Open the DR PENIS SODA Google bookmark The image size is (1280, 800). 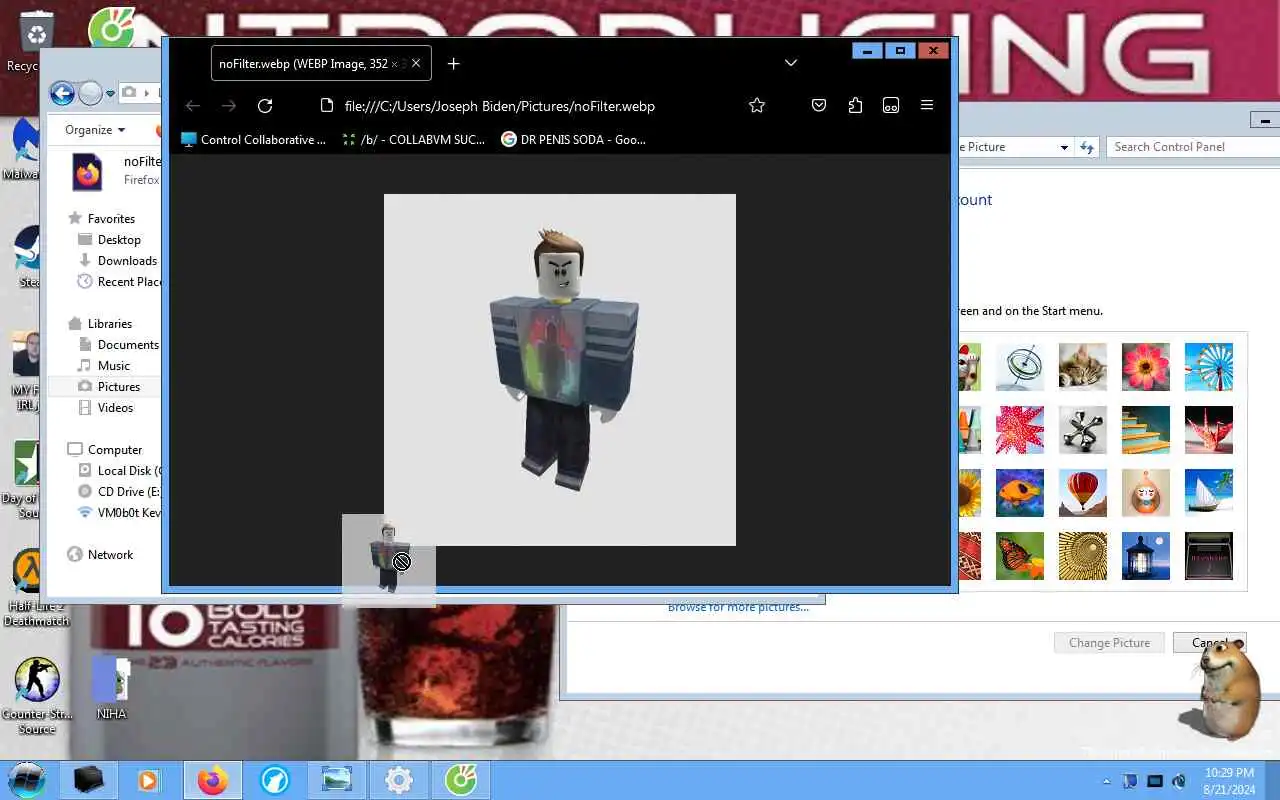click(x=574, y=140)
